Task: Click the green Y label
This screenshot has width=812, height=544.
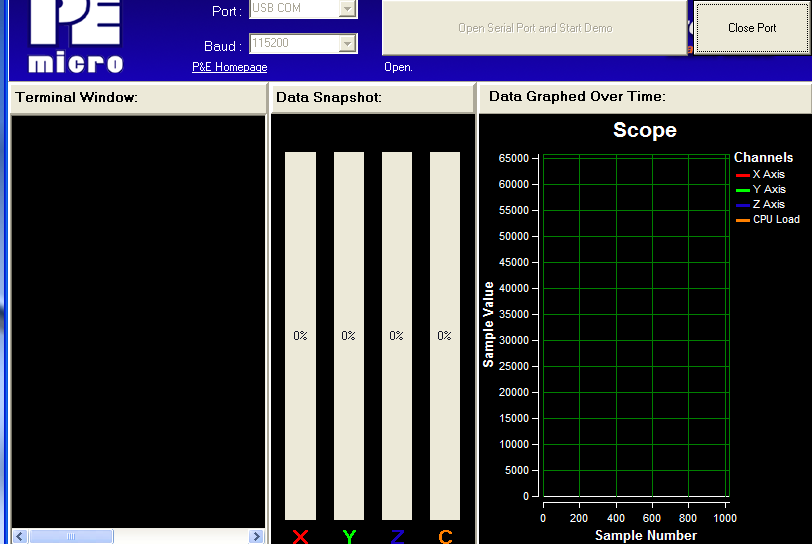Action: 349,537
